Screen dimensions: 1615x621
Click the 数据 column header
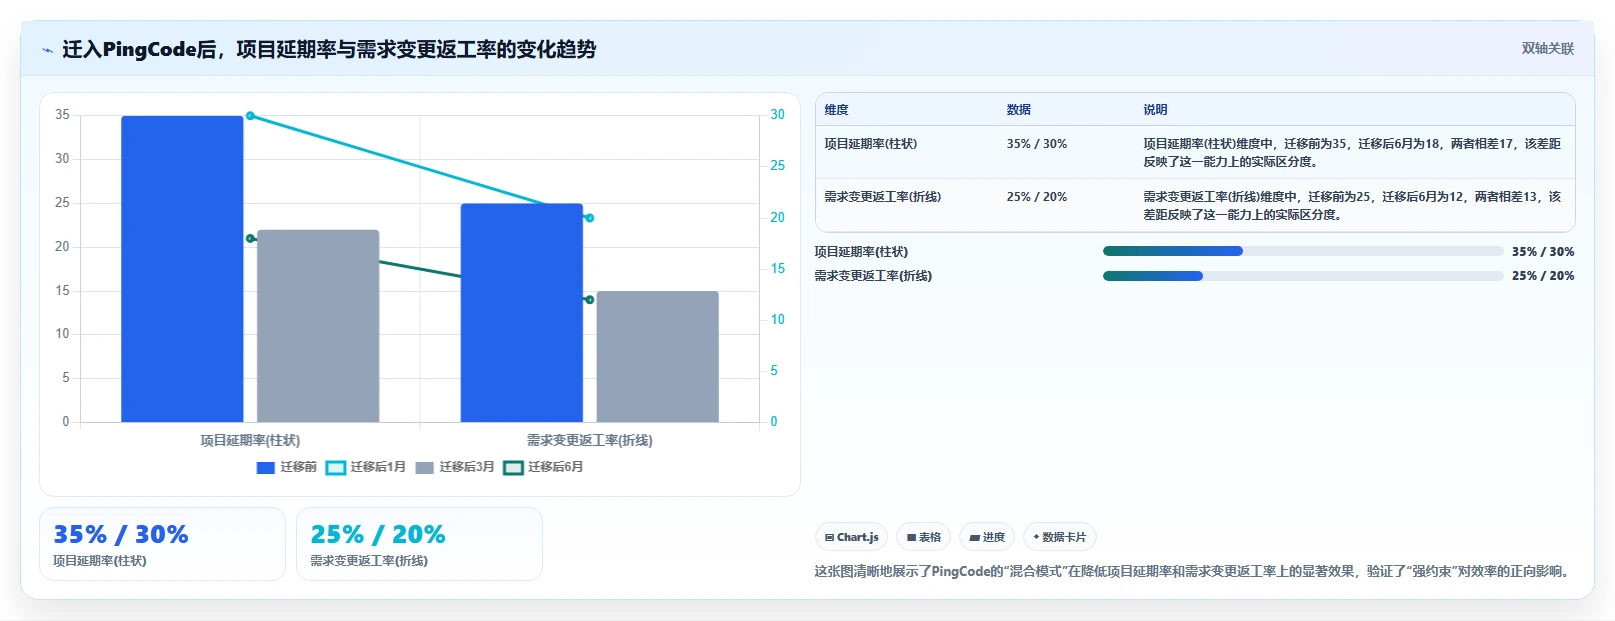tap(1018, 110)
